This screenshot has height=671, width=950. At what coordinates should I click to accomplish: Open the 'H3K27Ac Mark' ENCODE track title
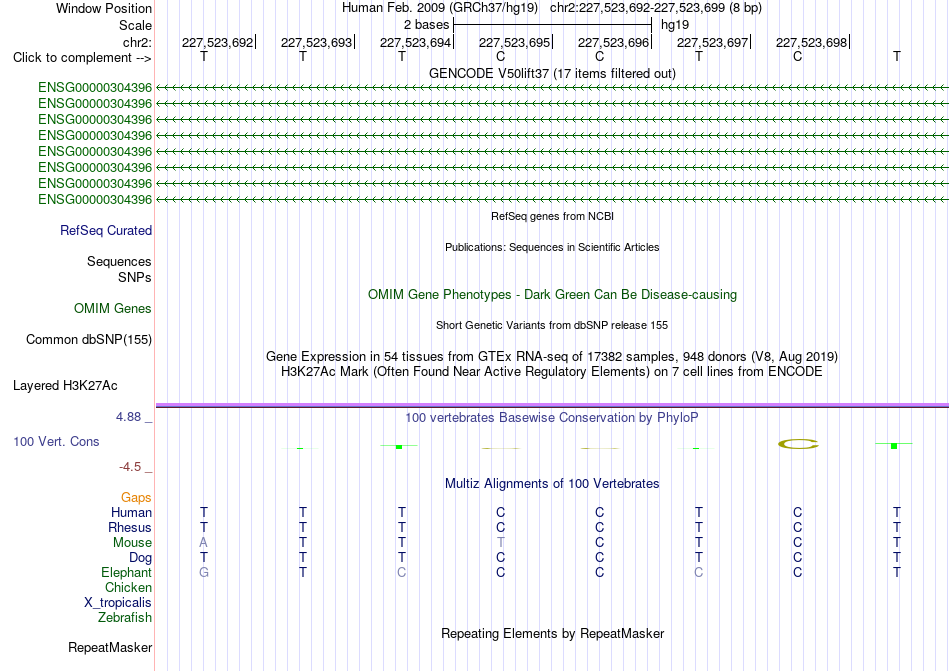click(552, 371)
